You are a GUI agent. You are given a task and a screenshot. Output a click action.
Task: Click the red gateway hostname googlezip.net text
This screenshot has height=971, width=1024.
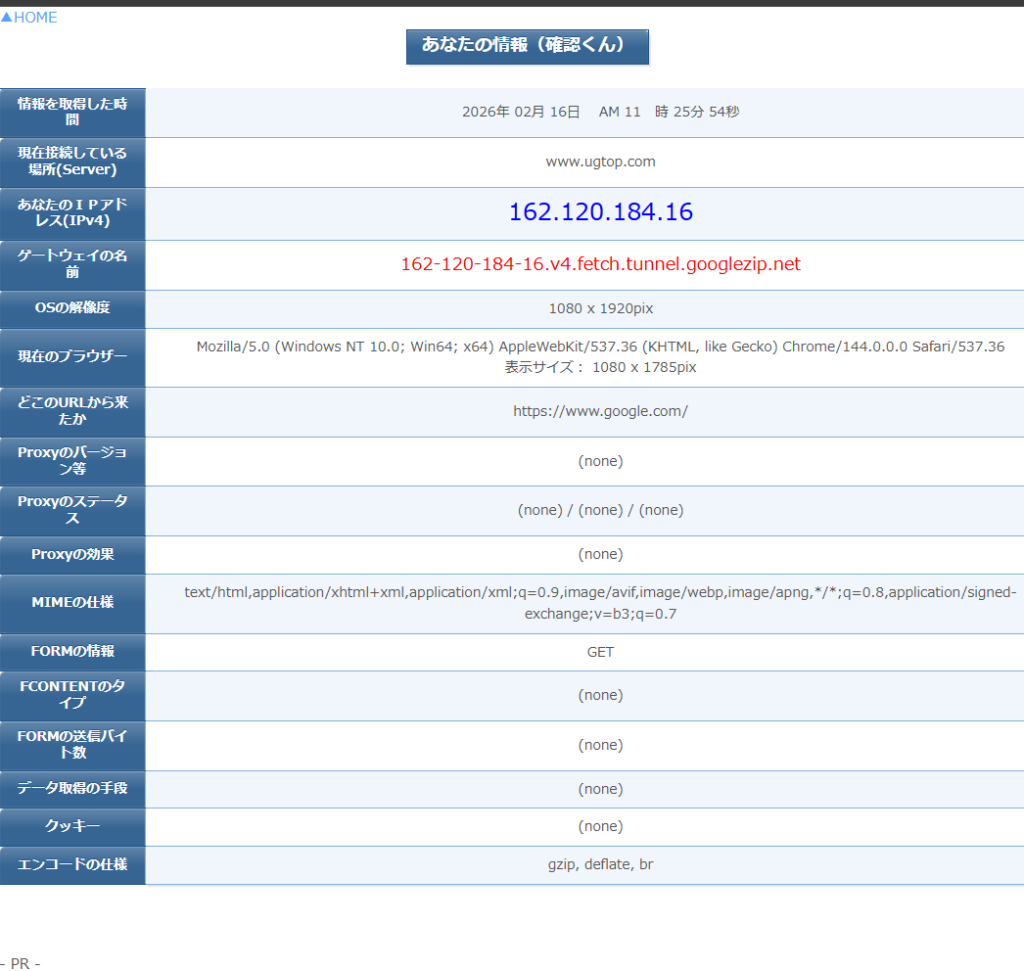(x=600, y=264)
